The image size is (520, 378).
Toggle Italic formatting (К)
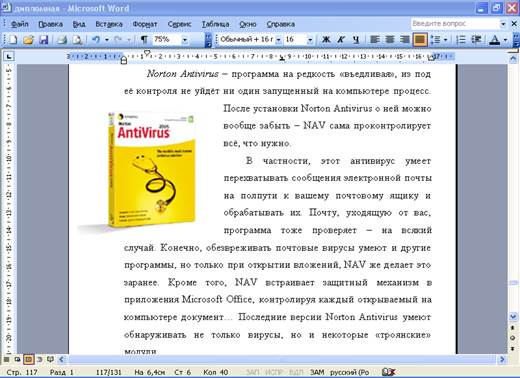point(341,40)
